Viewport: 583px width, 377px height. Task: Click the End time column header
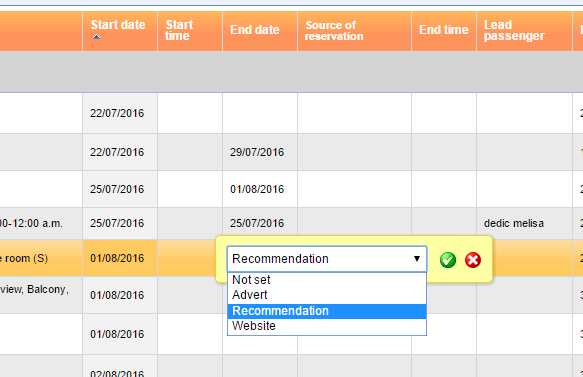click(444, 30)
